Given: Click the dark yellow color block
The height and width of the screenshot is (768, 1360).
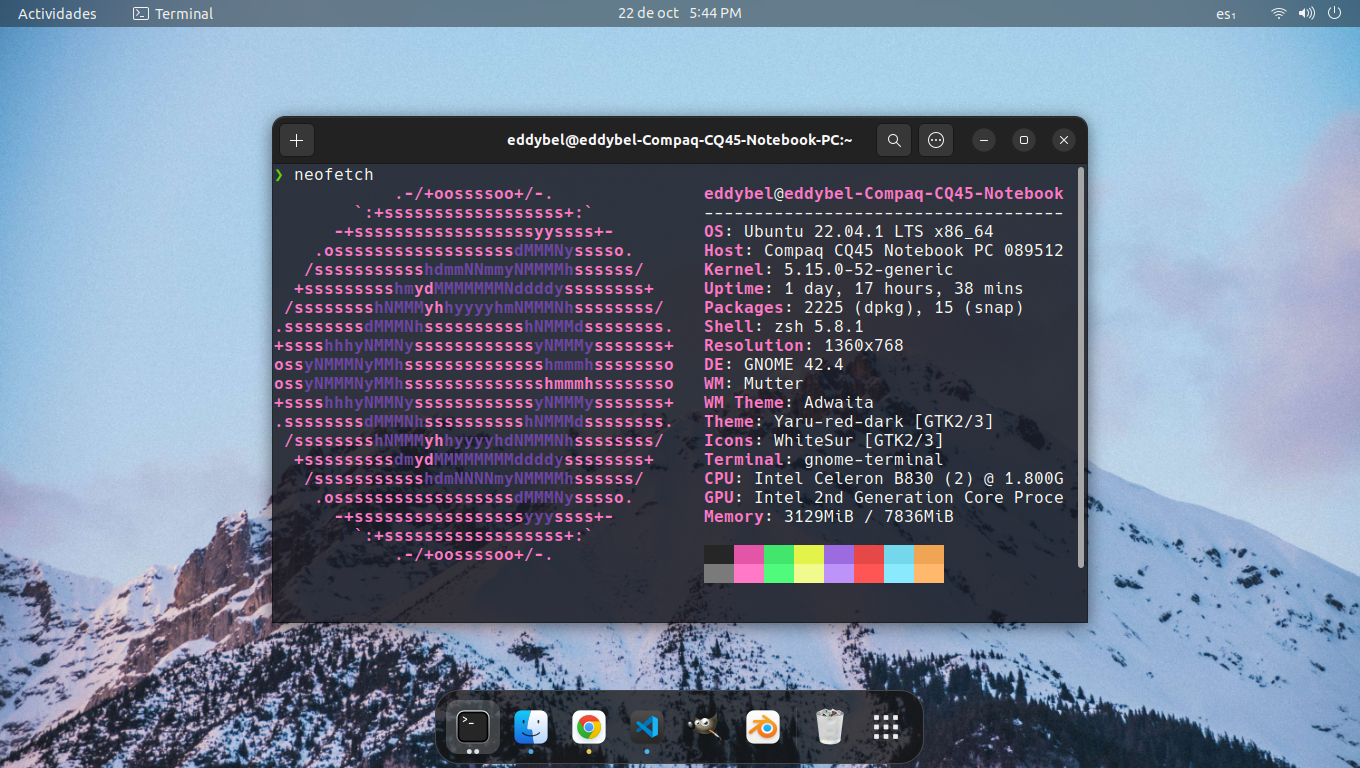Looking at the screenshot, I should pyautogui.click(x=809, y=555).
